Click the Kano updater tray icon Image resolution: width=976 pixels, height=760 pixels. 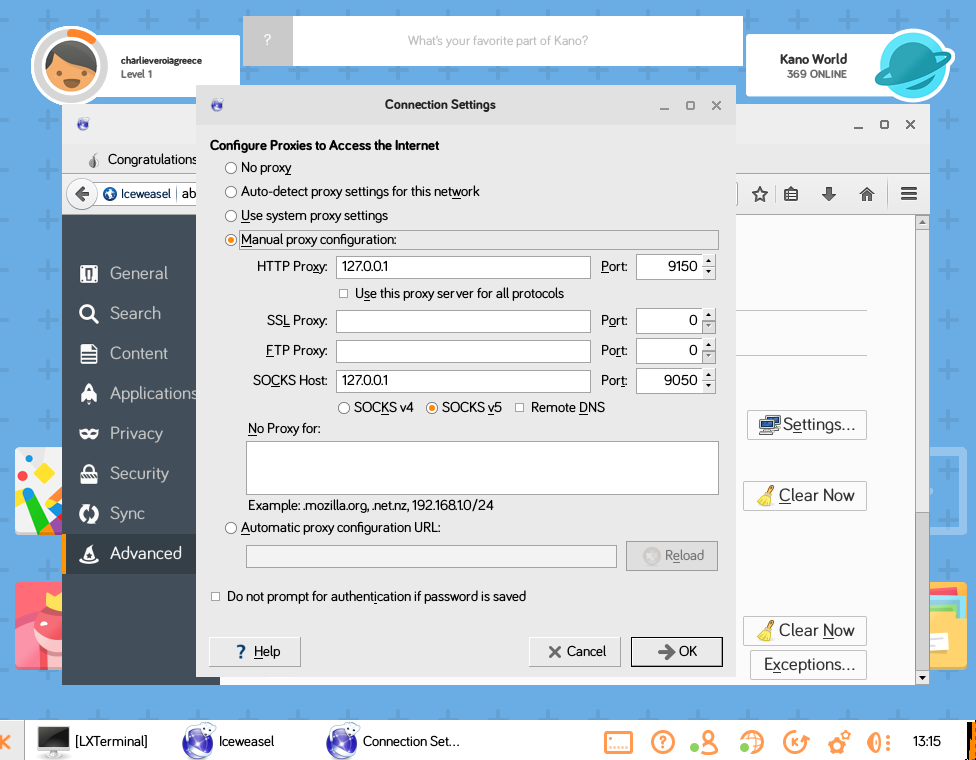(795, 742)
